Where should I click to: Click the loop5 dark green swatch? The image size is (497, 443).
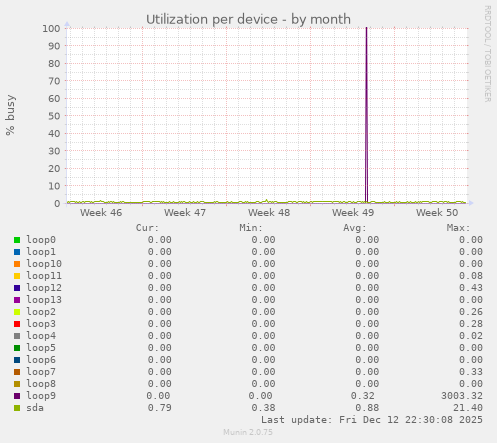coord(17,348)
